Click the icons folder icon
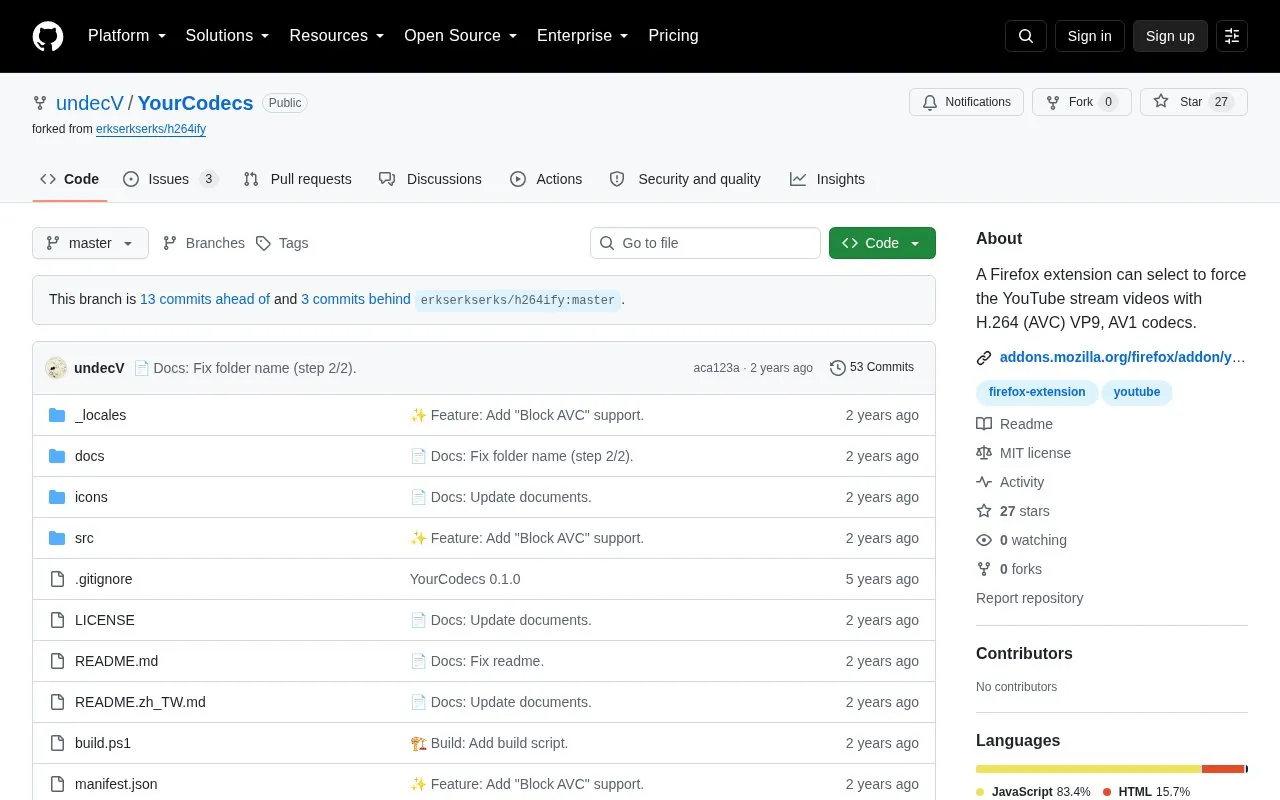Viewport: 1280px width, 800px height. [x=57, y=497]
